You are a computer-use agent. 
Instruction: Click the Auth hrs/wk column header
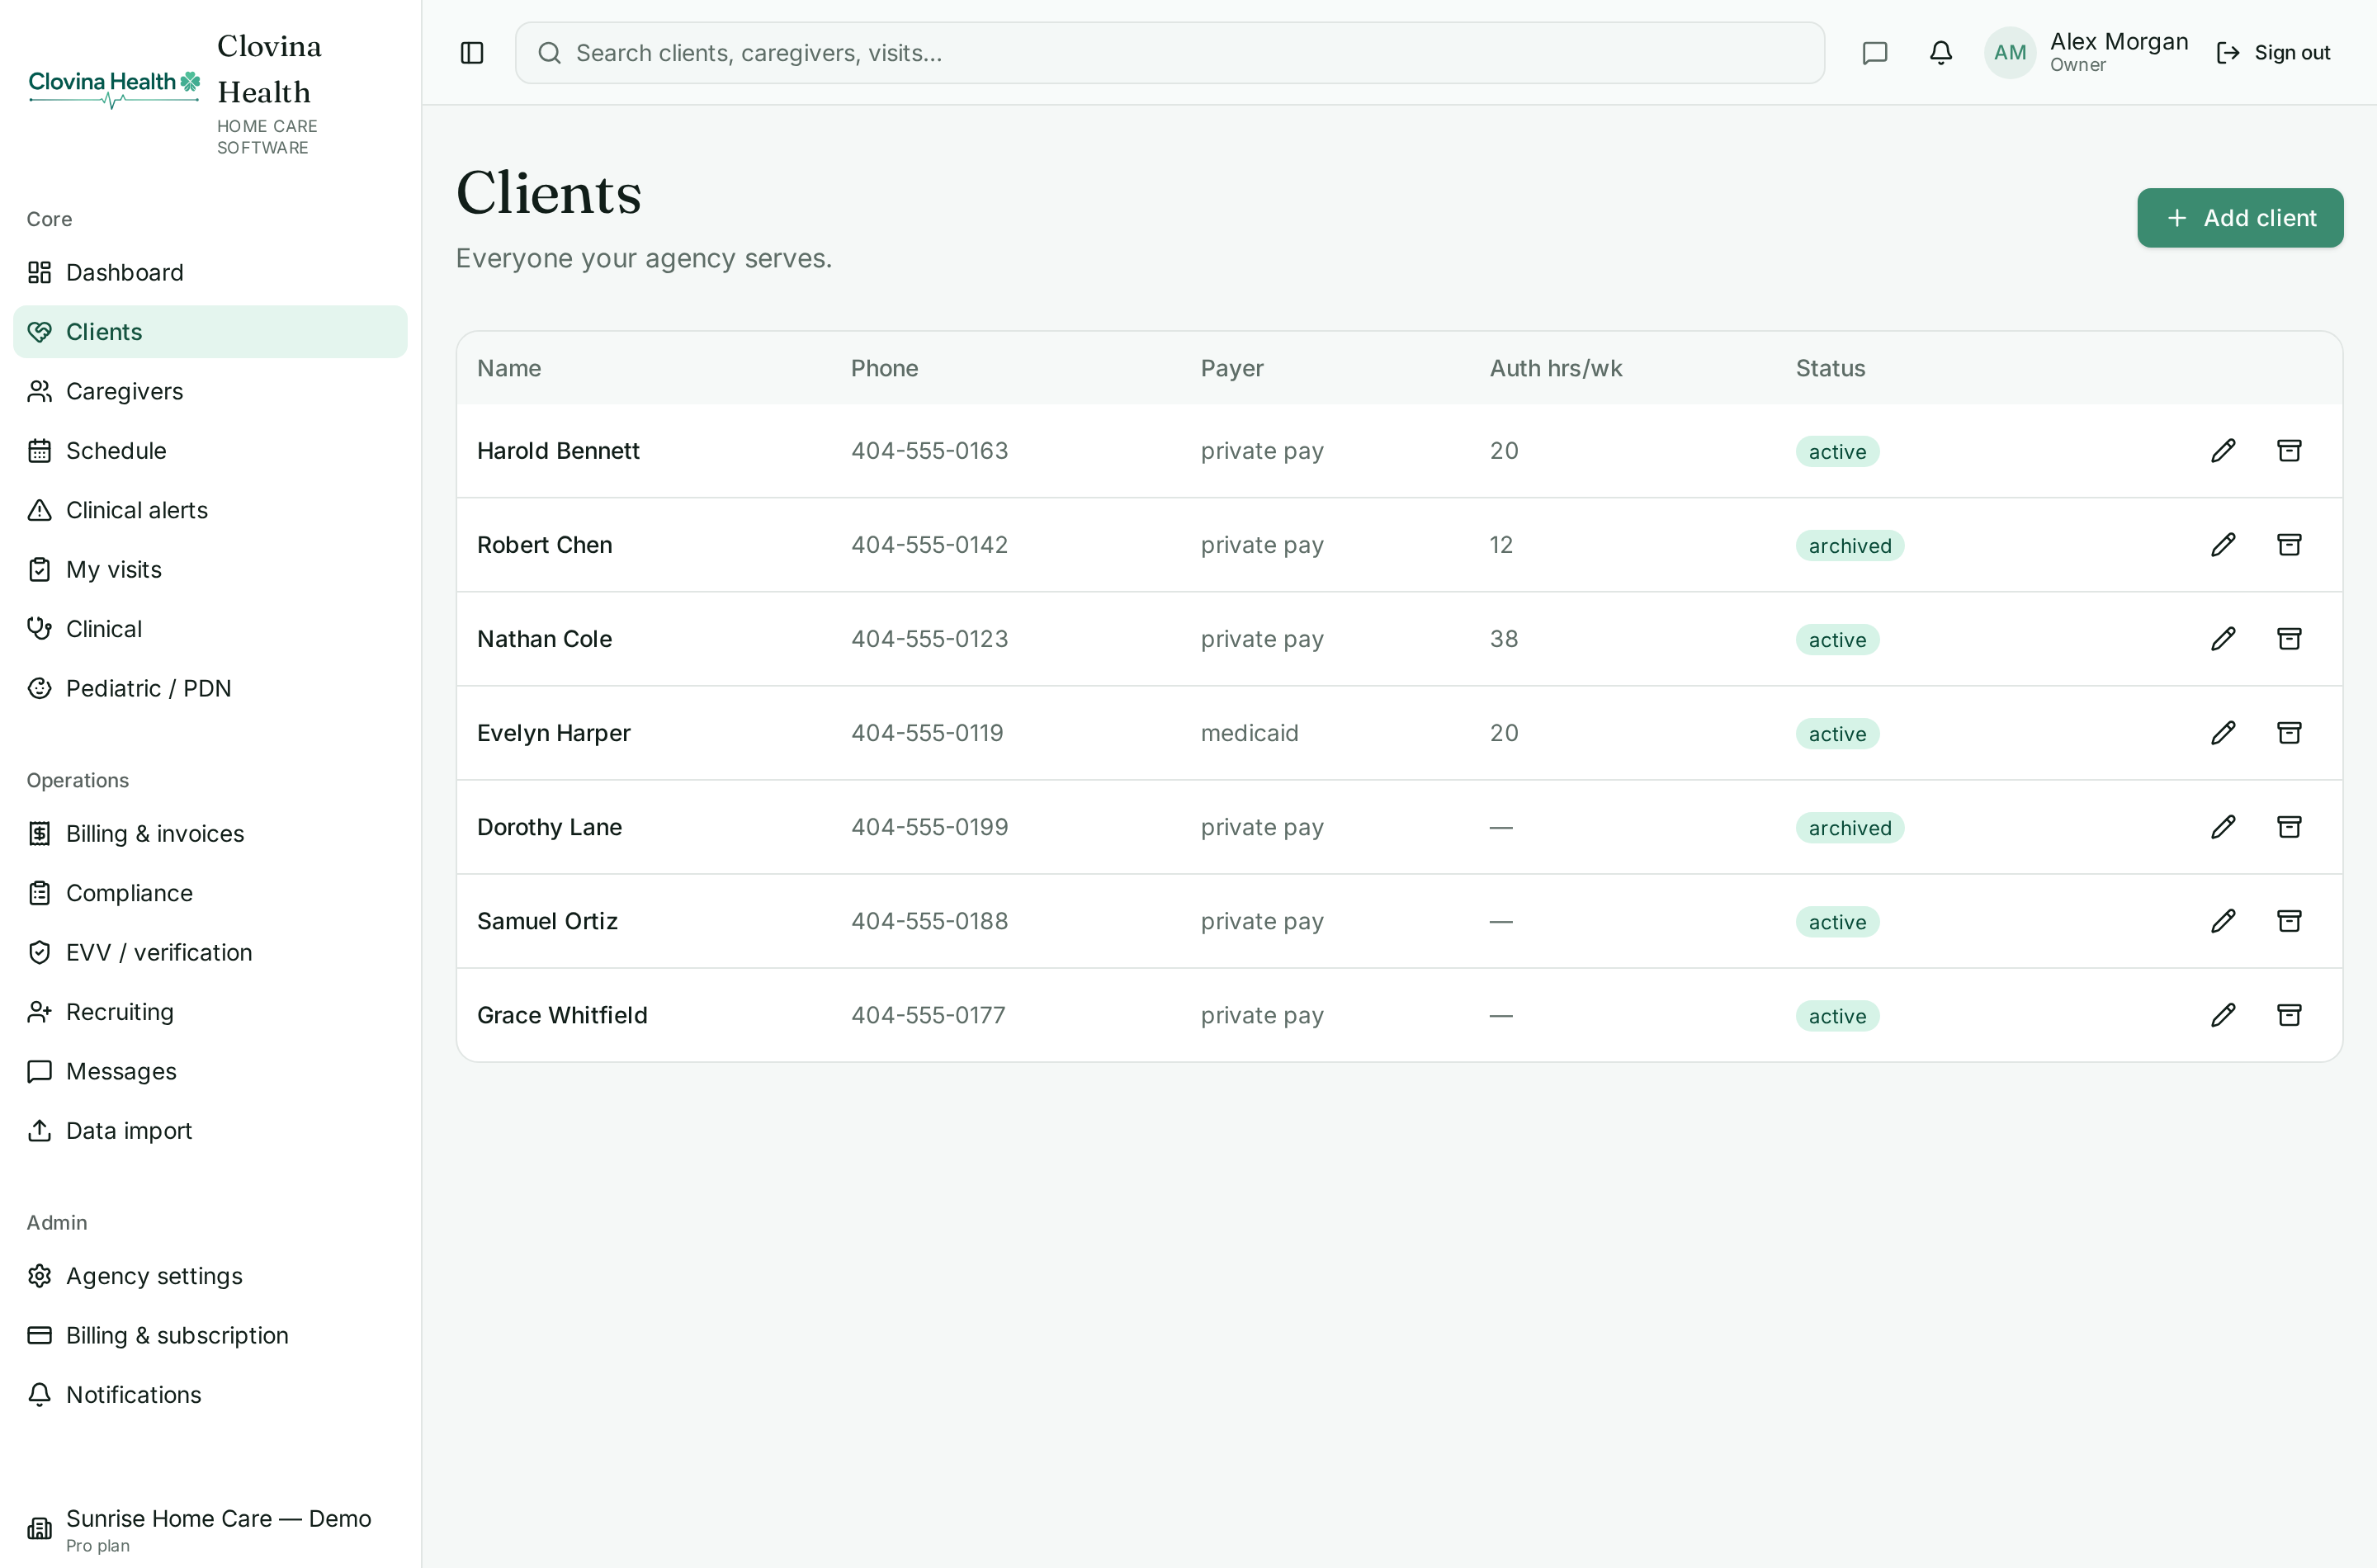[x=1556, y=369]
